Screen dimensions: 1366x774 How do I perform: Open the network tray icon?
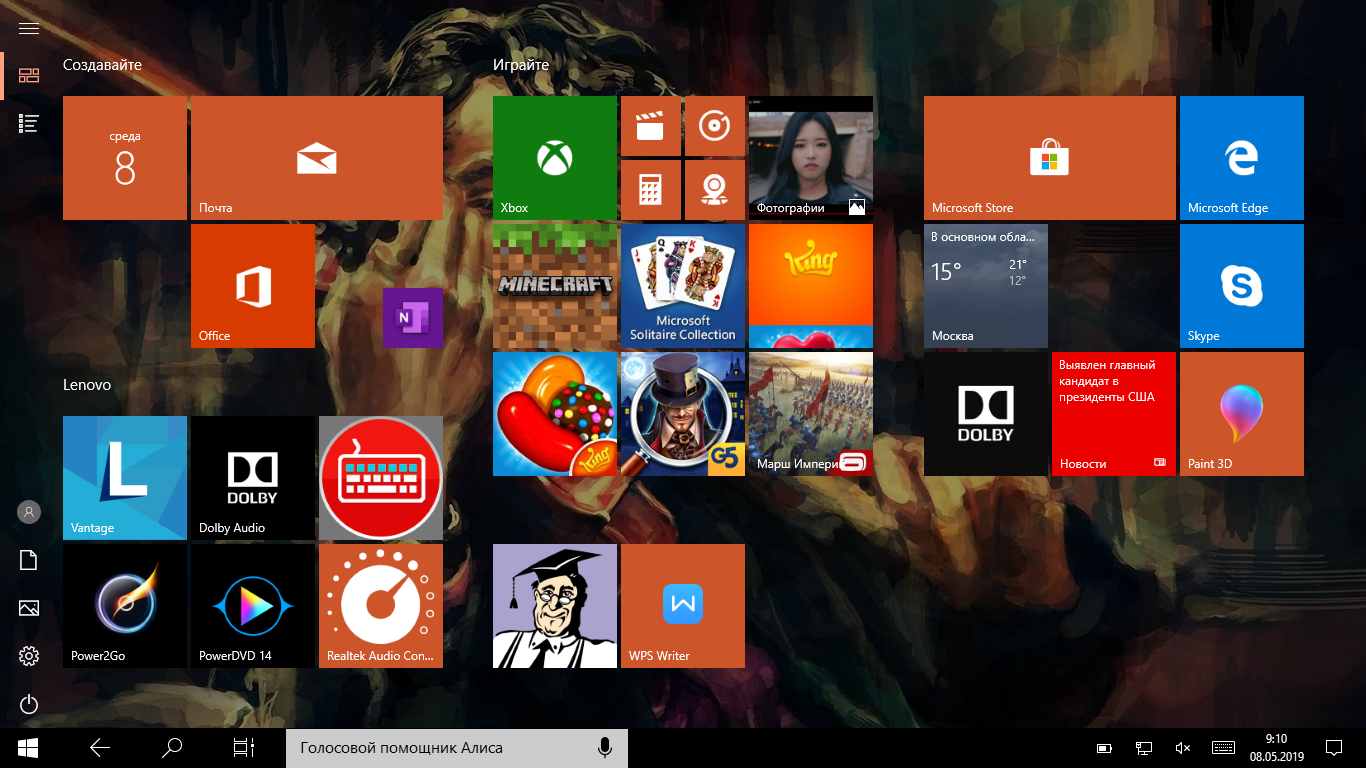point(1144,748)
